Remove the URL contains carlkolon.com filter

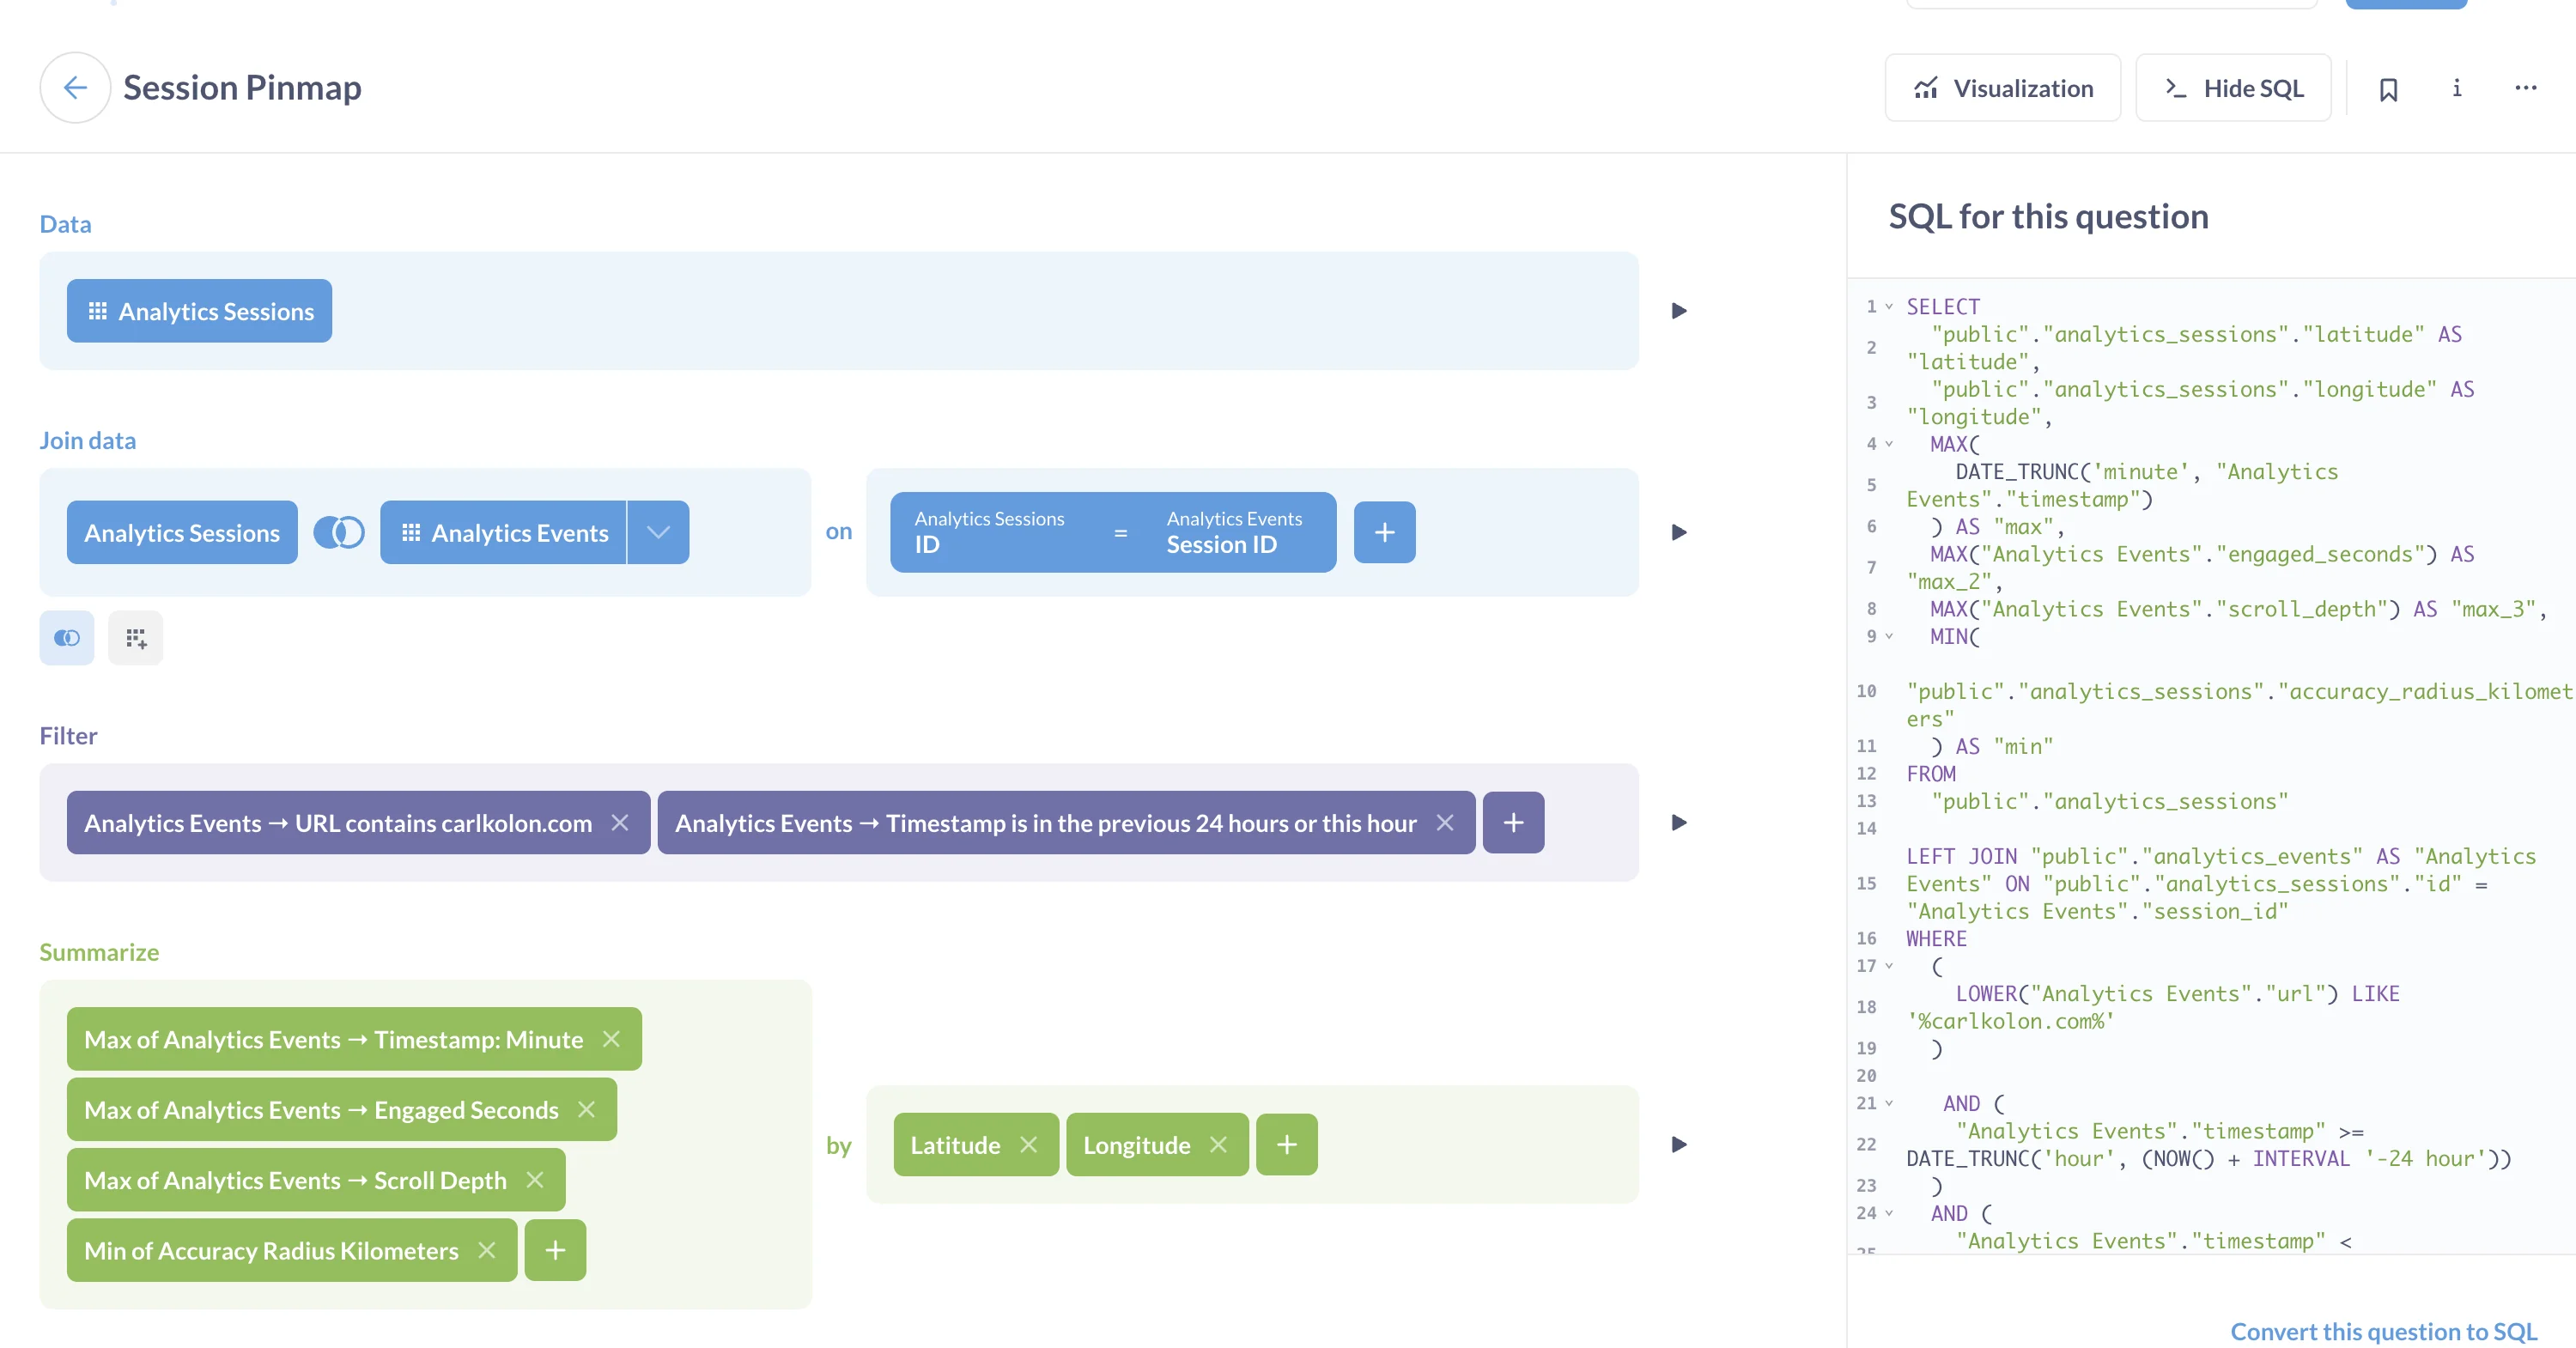coord(620,822)
